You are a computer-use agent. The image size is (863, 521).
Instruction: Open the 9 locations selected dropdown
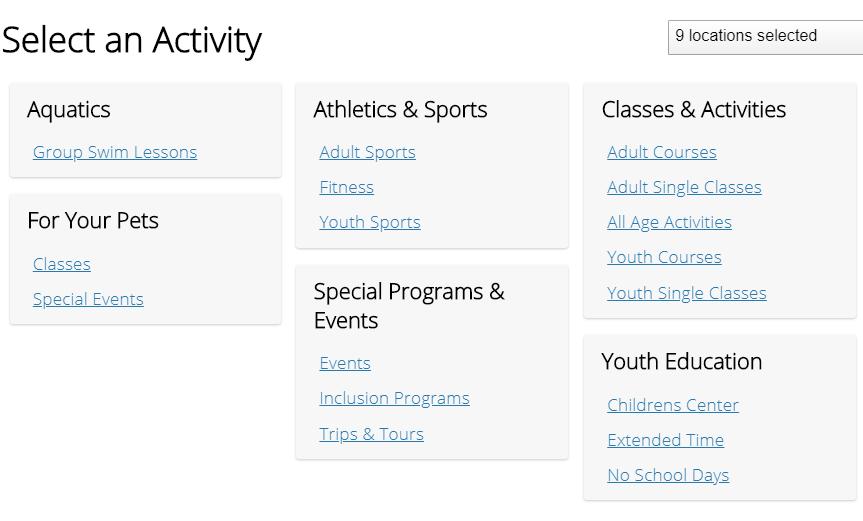tap(765, 37)
